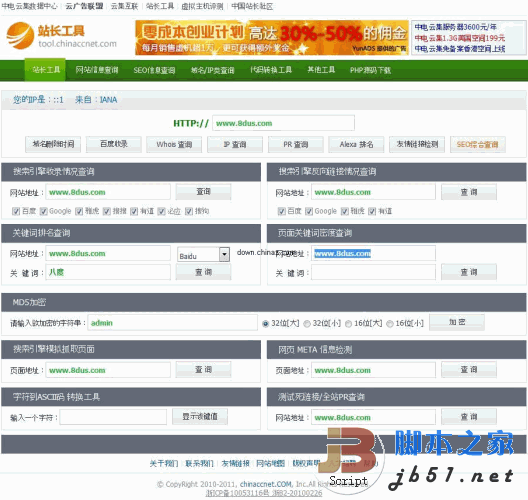Click 查询 button in 测试死链接/全站PR查询 section

click(x=469, y=417)
